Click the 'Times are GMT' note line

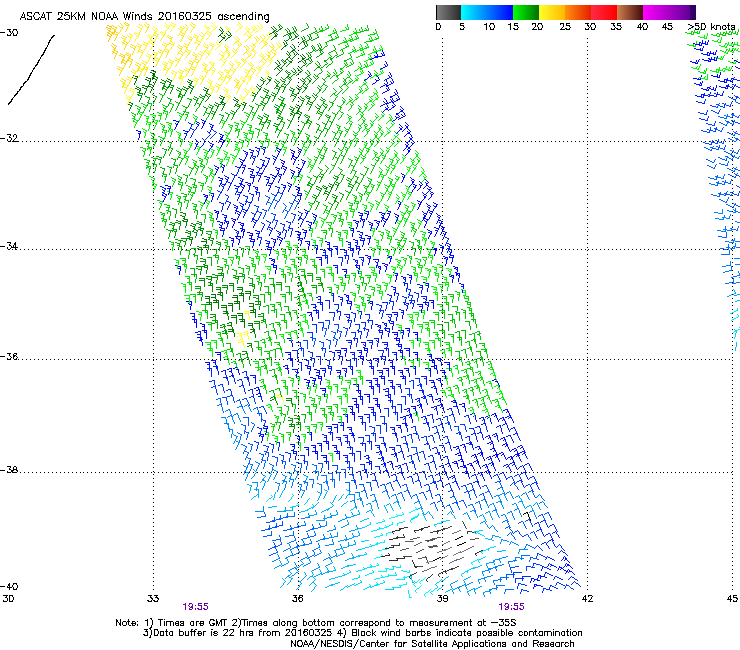(316, 623)
